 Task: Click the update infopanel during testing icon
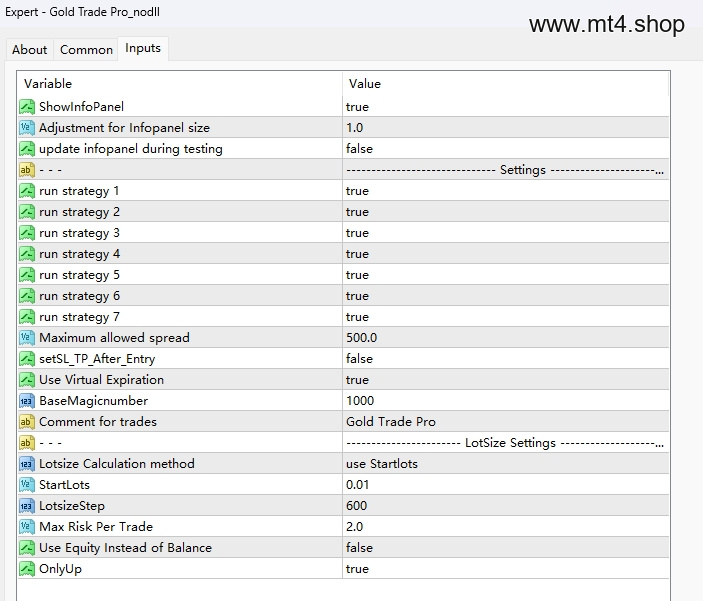click(27, 149)
